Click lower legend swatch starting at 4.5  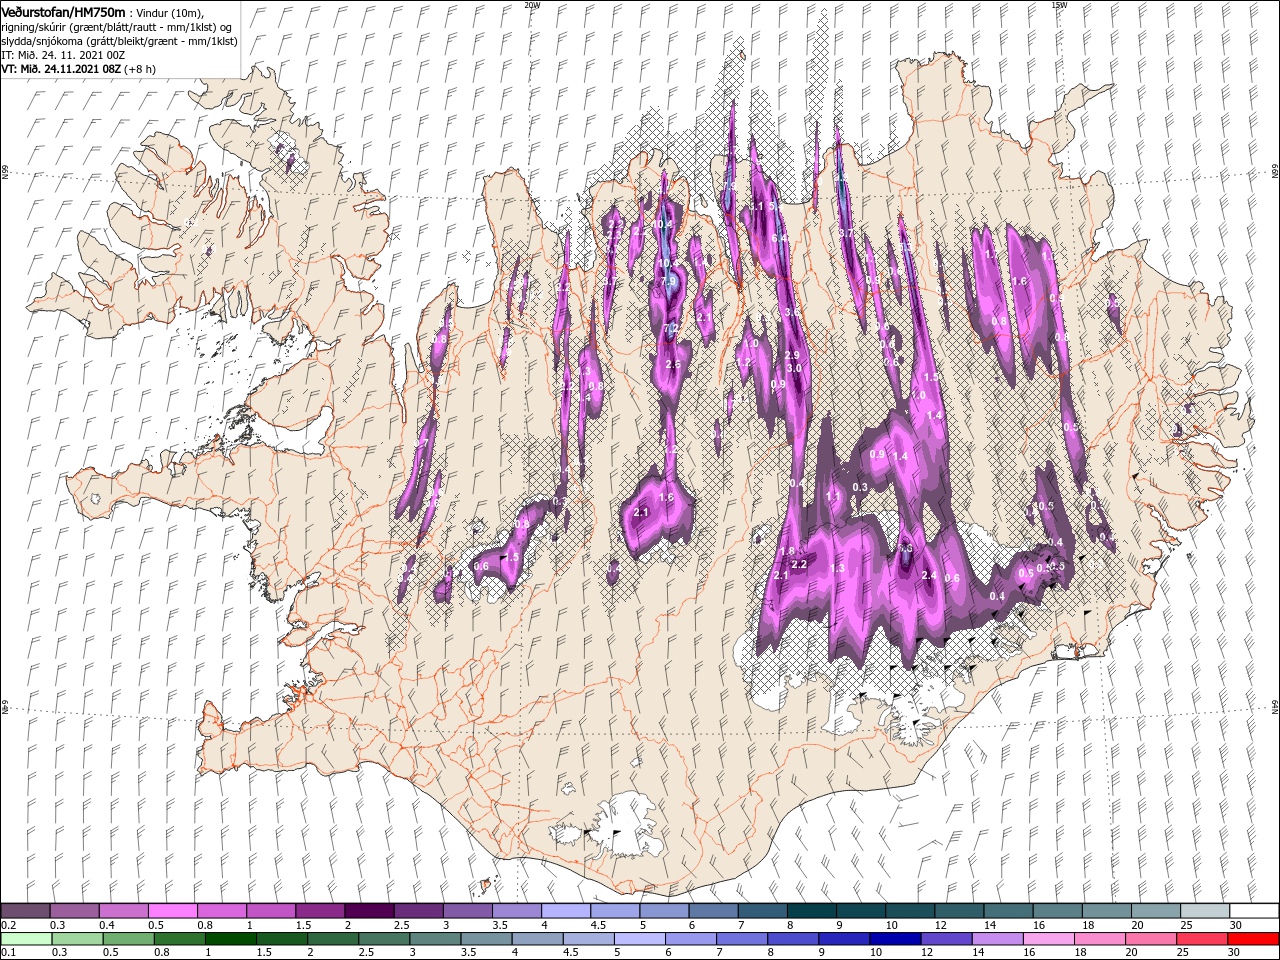coord(588,939)
